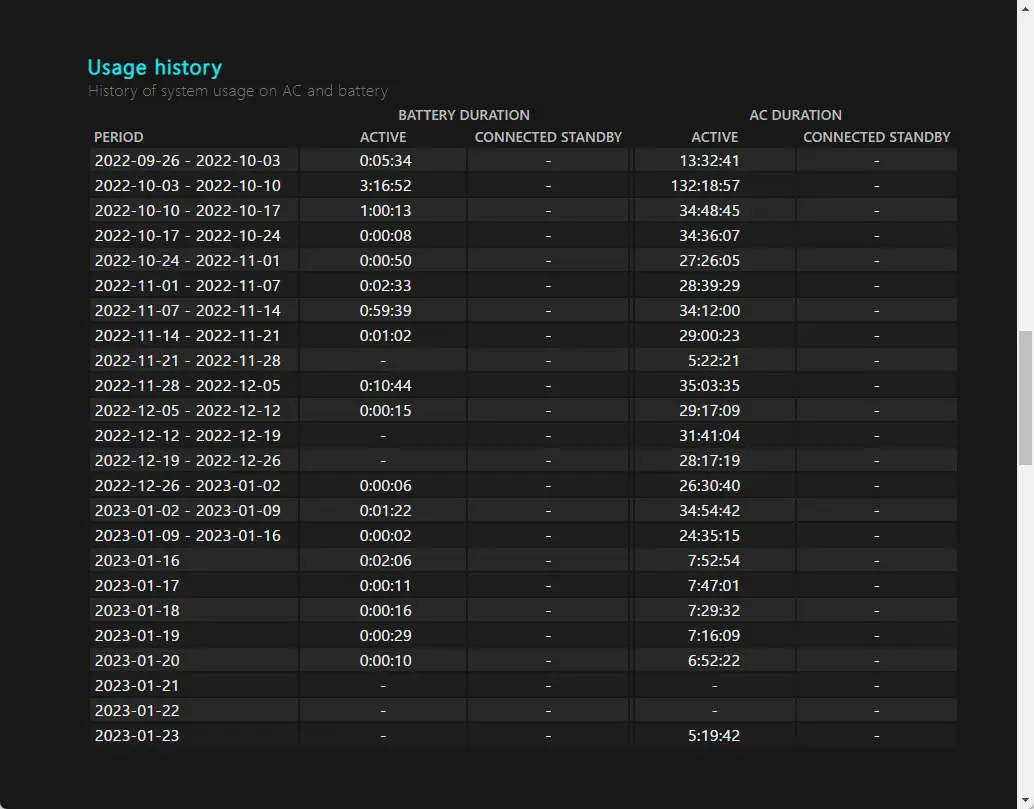
Task: Select AC active value '34:36:07'
Action: pyautogui.click(x=710, y=236)
